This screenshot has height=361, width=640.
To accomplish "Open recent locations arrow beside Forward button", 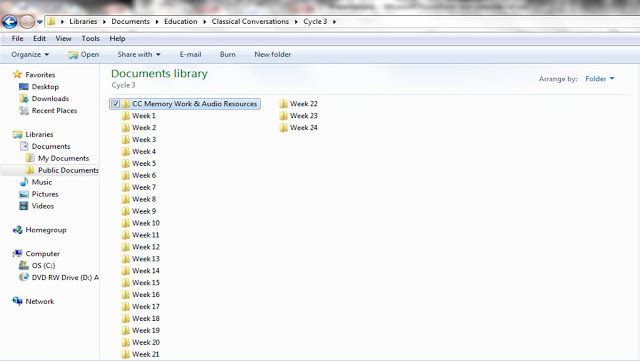I will tap(40, 22).
